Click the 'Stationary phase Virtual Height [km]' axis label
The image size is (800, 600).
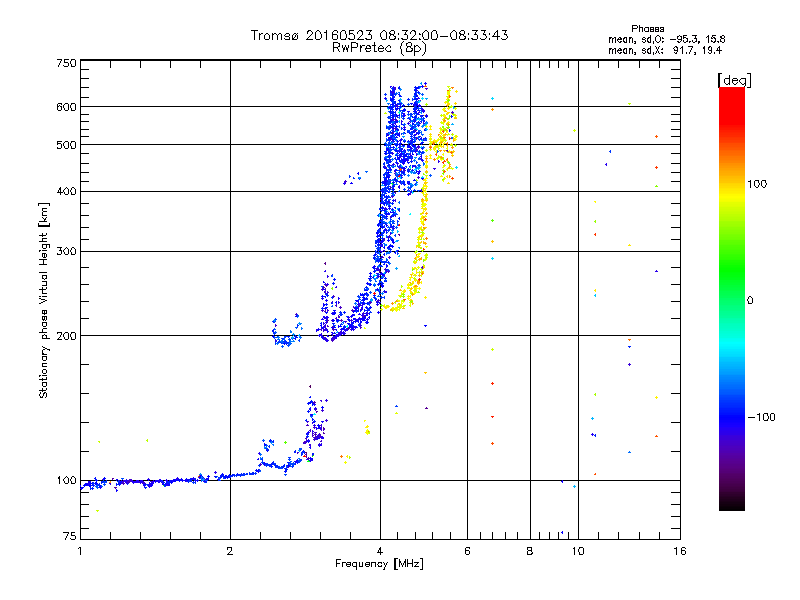(x=43, y=300)
